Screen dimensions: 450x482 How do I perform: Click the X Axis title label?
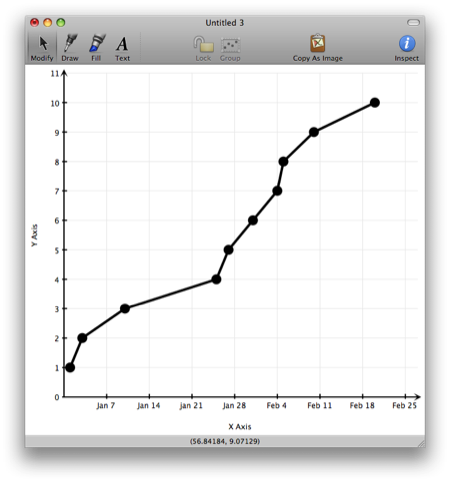240,426
